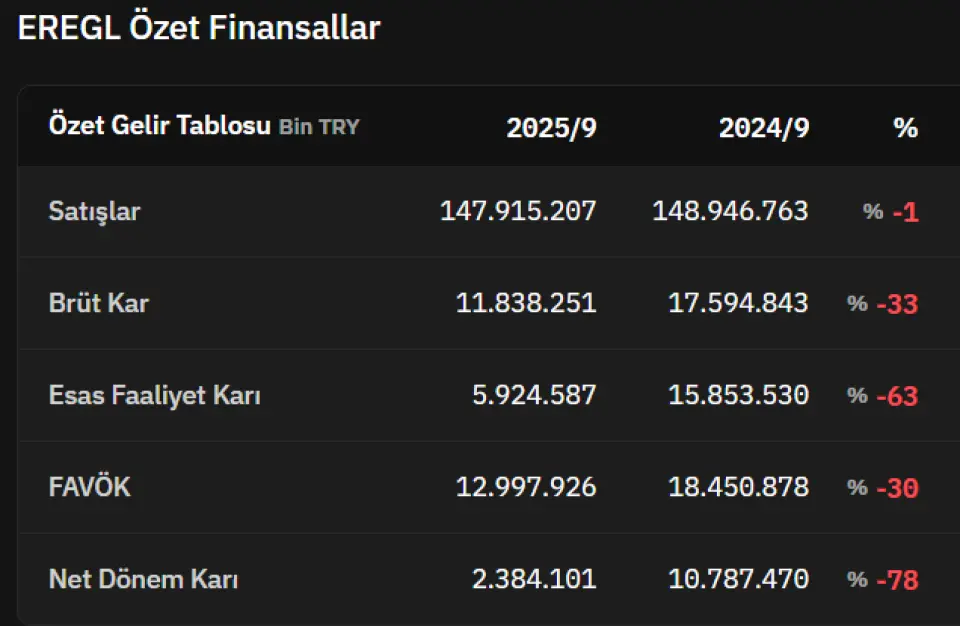Open the Brüt Kar row label
The height and width of the screenshot is (626, 960).
[98, 303]
